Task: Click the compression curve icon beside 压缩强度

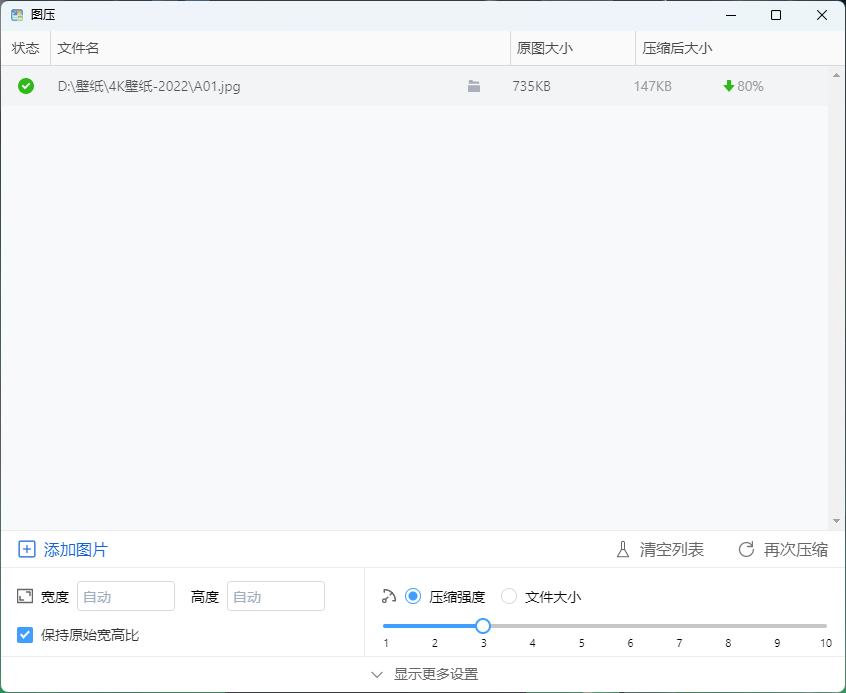Action: click(x=389, y=596)
